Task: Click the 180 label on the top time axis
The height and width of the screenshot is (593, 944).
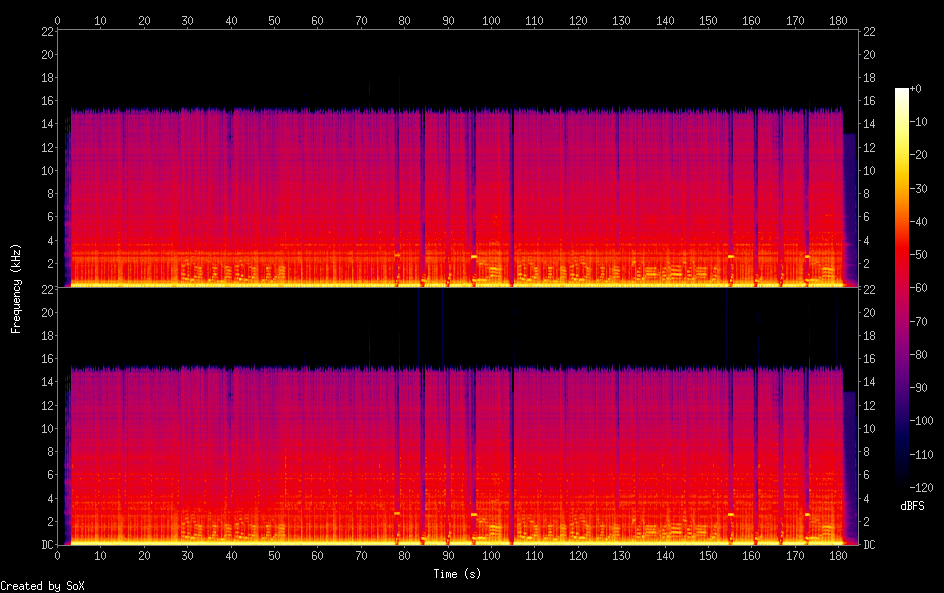Action: [838, 20]
